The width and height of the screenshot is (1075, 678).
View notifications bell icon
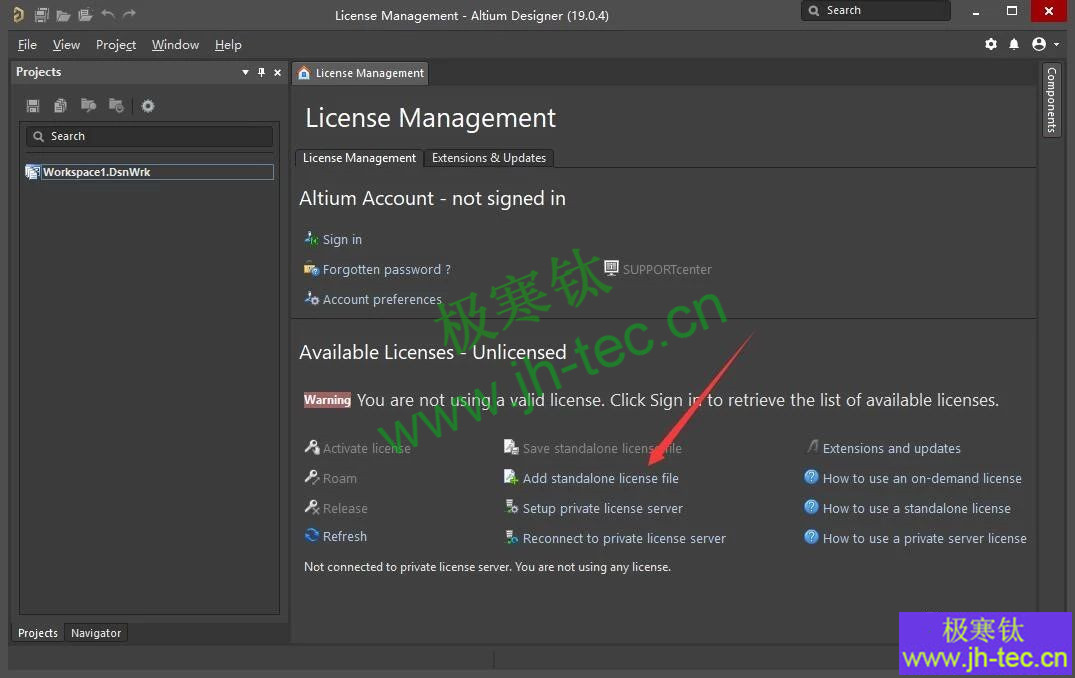tap(1014, 44)
